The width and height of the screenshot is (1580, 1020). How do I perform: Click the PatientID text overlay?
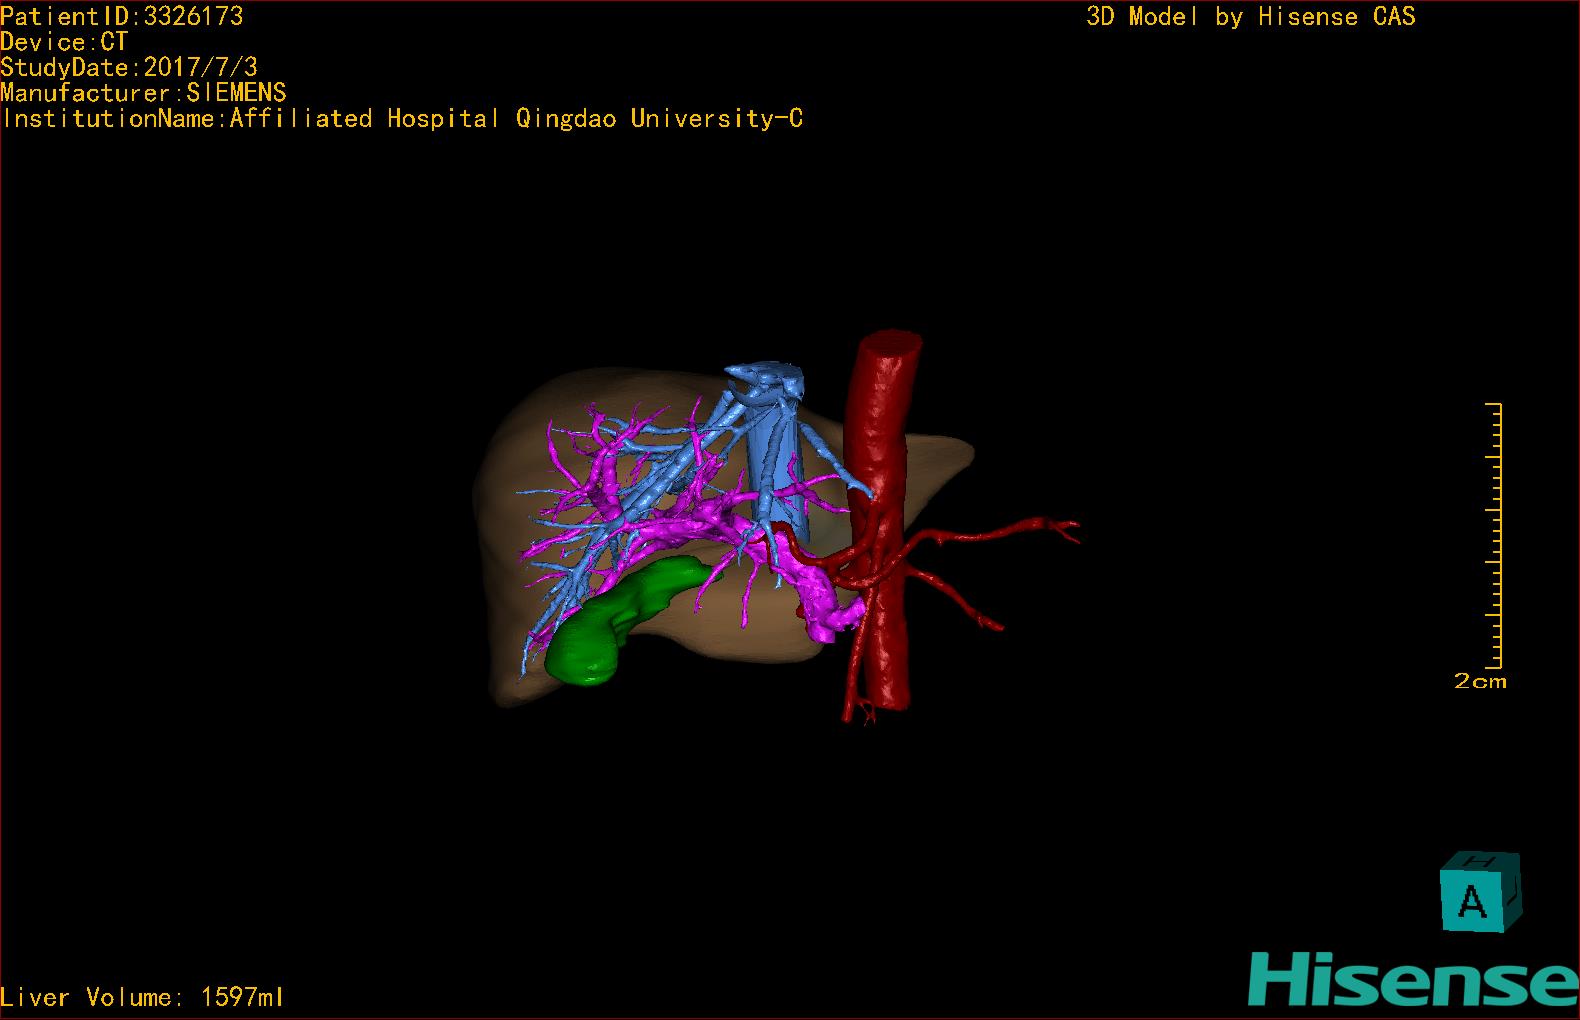(x=121, y=16)
